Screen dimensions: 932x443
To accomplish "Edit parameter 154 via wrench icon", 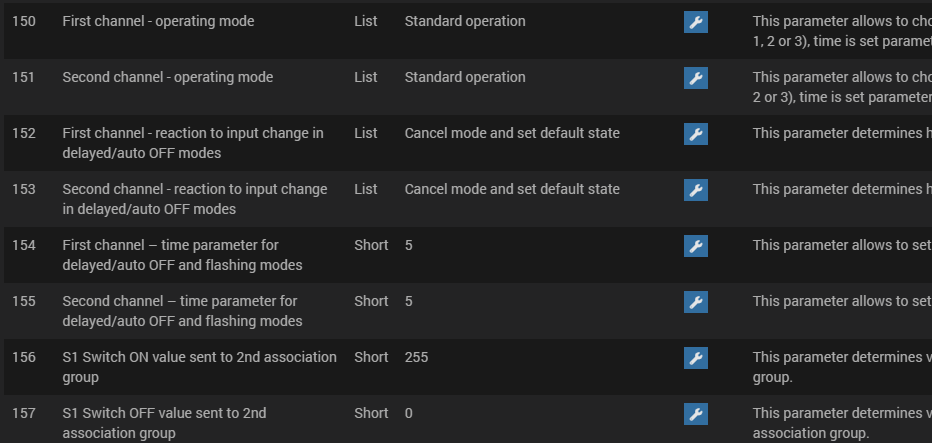I will pyautogui.click(x=695, y=246).
